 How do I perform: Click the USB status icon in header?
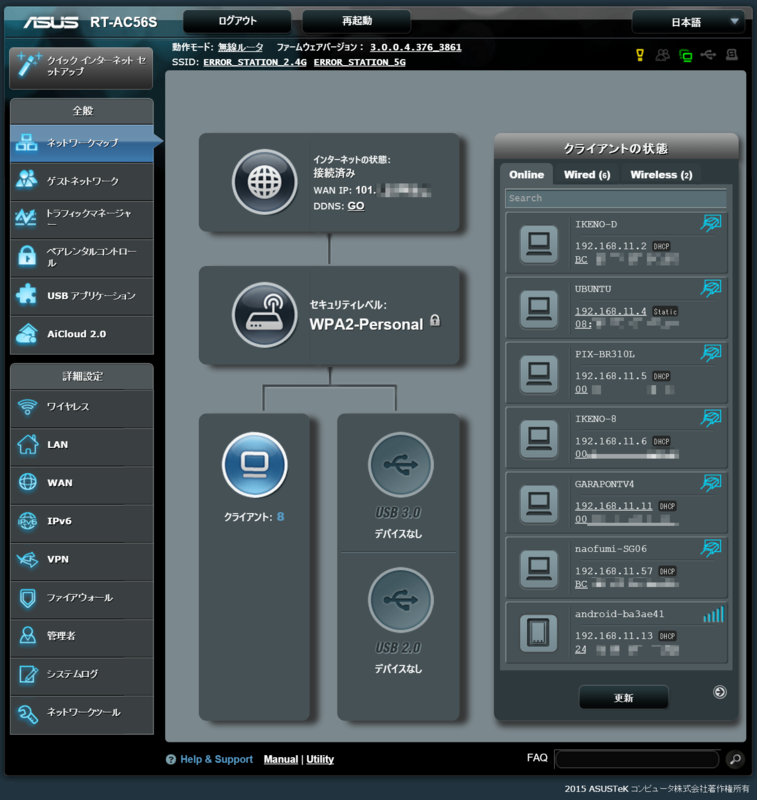point(708,55)
